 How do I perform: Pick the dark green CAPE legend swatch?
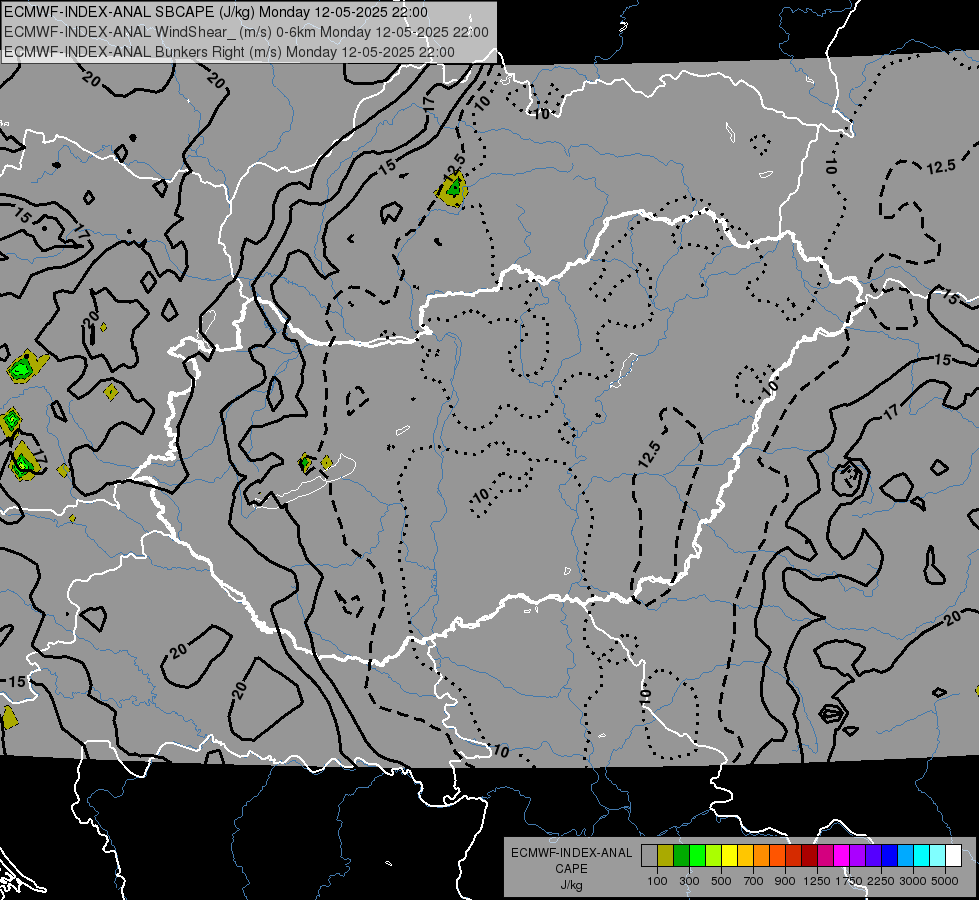click(681, 855)
